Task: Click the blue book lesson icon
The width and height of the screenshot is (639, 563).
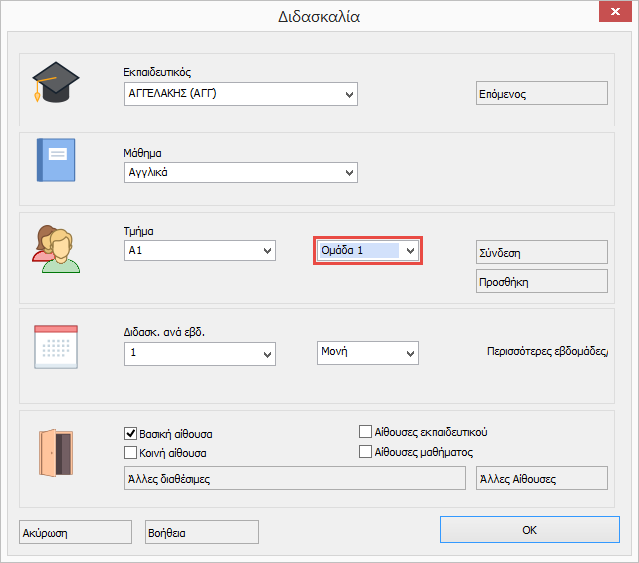Action: (55, 160)
